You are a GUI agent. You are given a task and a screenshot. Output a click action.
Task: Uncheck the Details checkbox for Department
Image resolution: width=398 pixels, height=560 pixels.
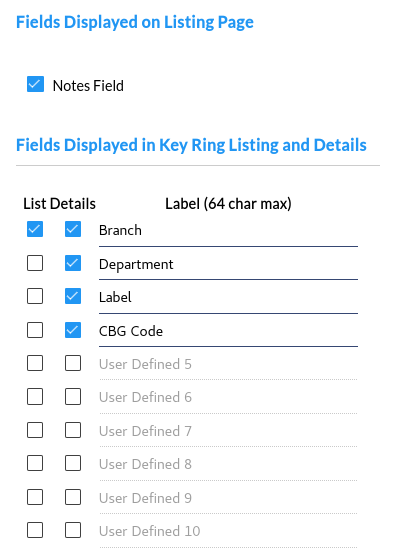click(x=73, y=263)
